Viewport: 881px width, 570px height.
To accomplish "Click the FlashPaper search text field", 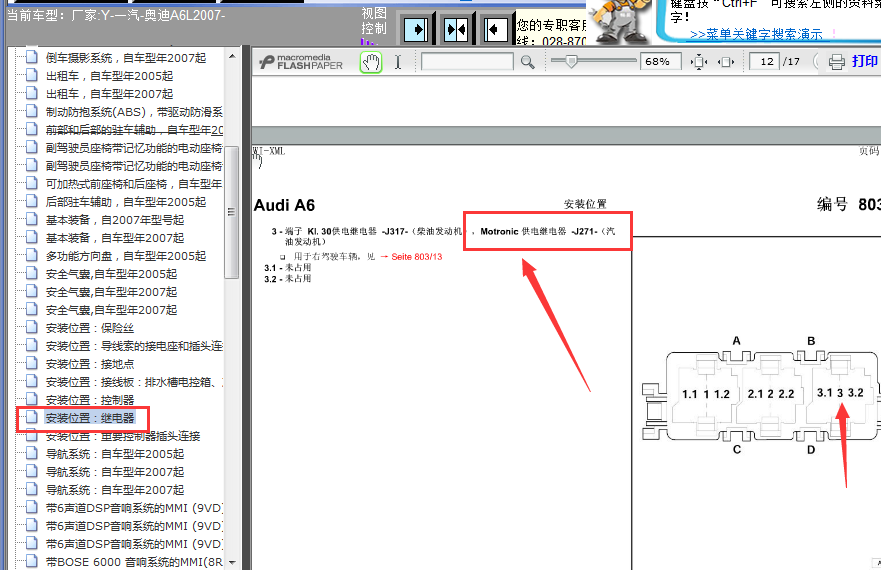I will tap(467, 62).
